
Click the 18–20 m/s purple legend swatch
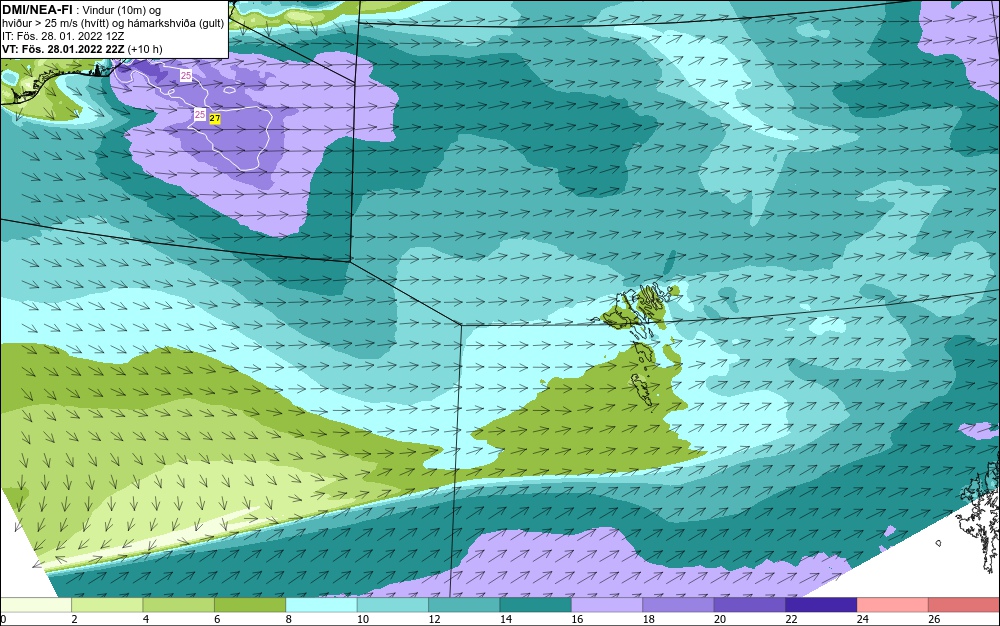point(679,605)
